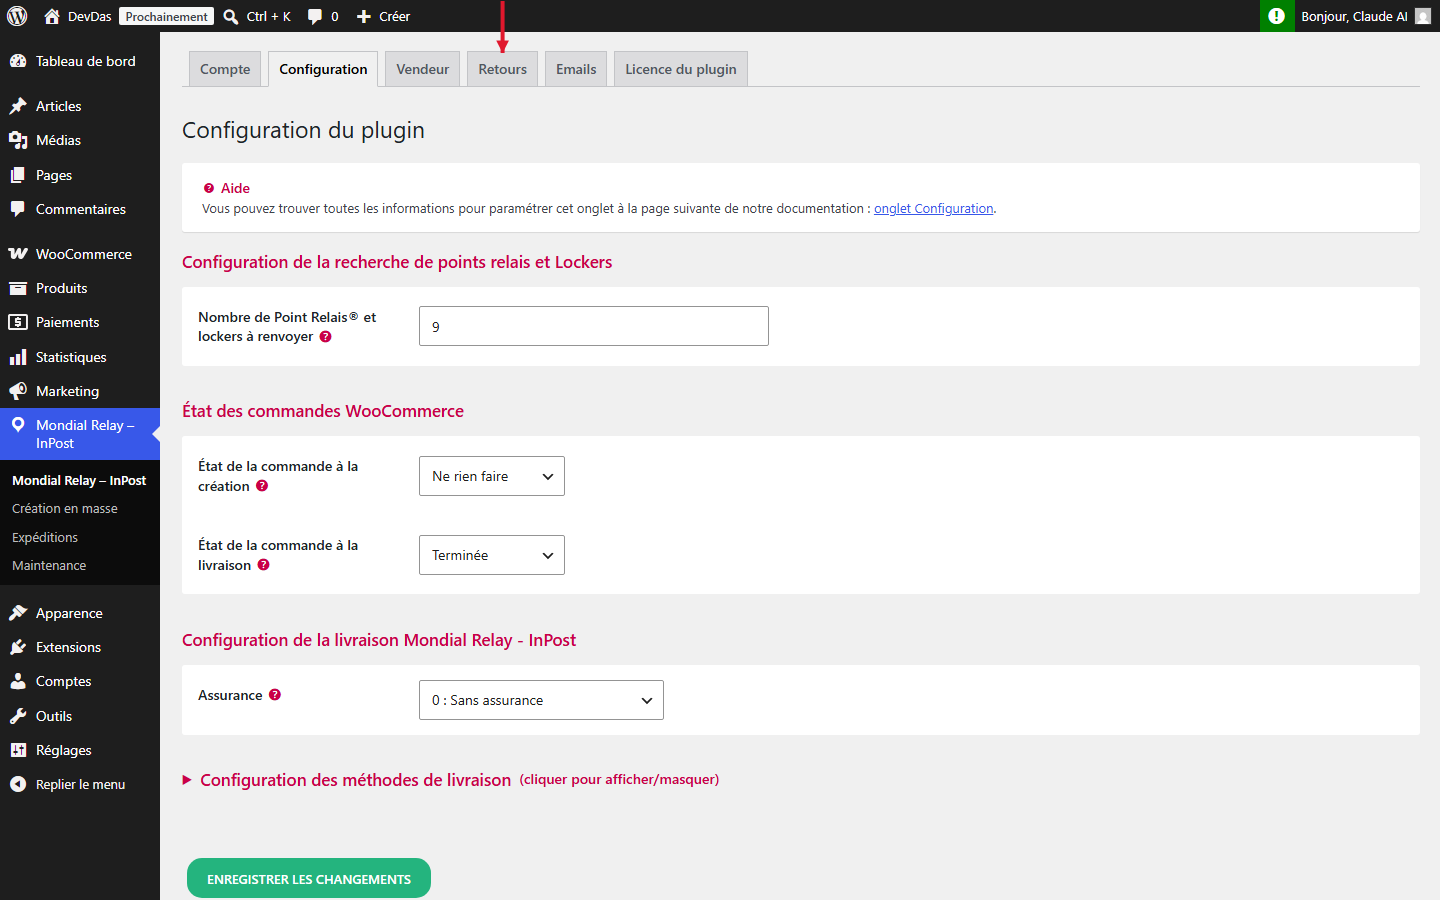Open the user avatar in admin bar
Screen dimensions: 1440x900
[1423, 16]
